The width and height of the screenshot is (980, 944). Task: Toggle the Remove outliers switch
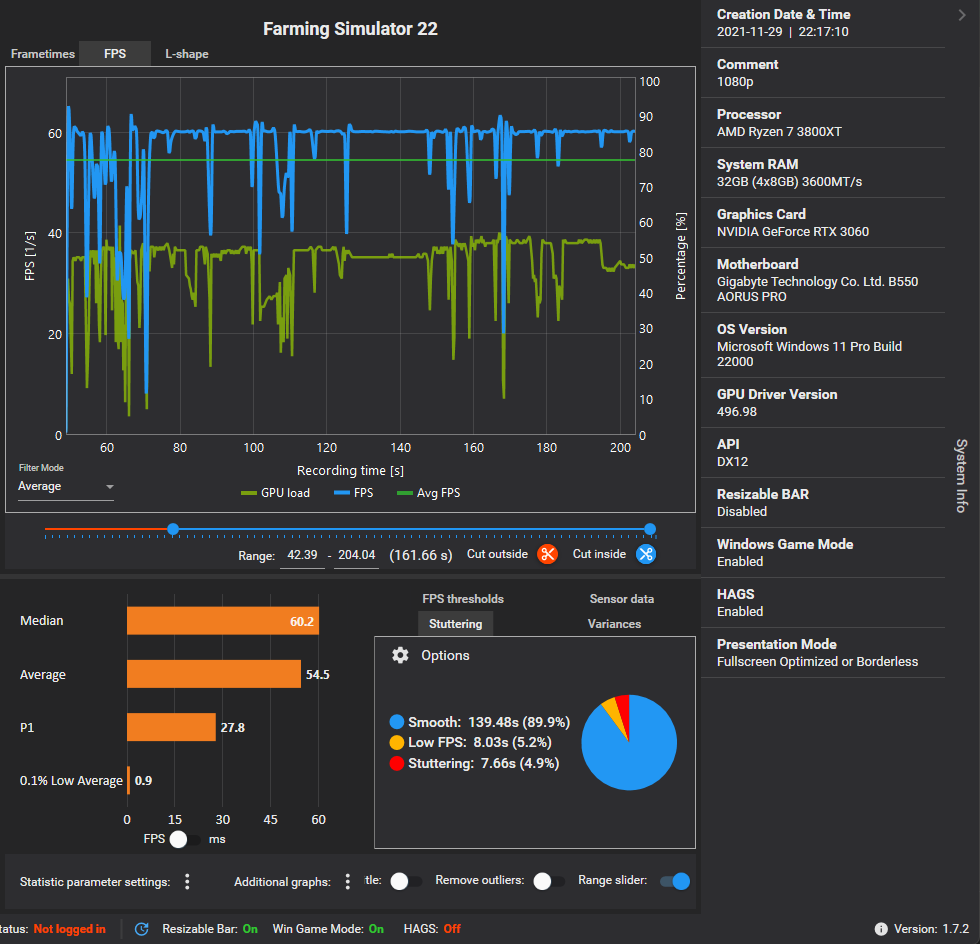tap(549, 881)
